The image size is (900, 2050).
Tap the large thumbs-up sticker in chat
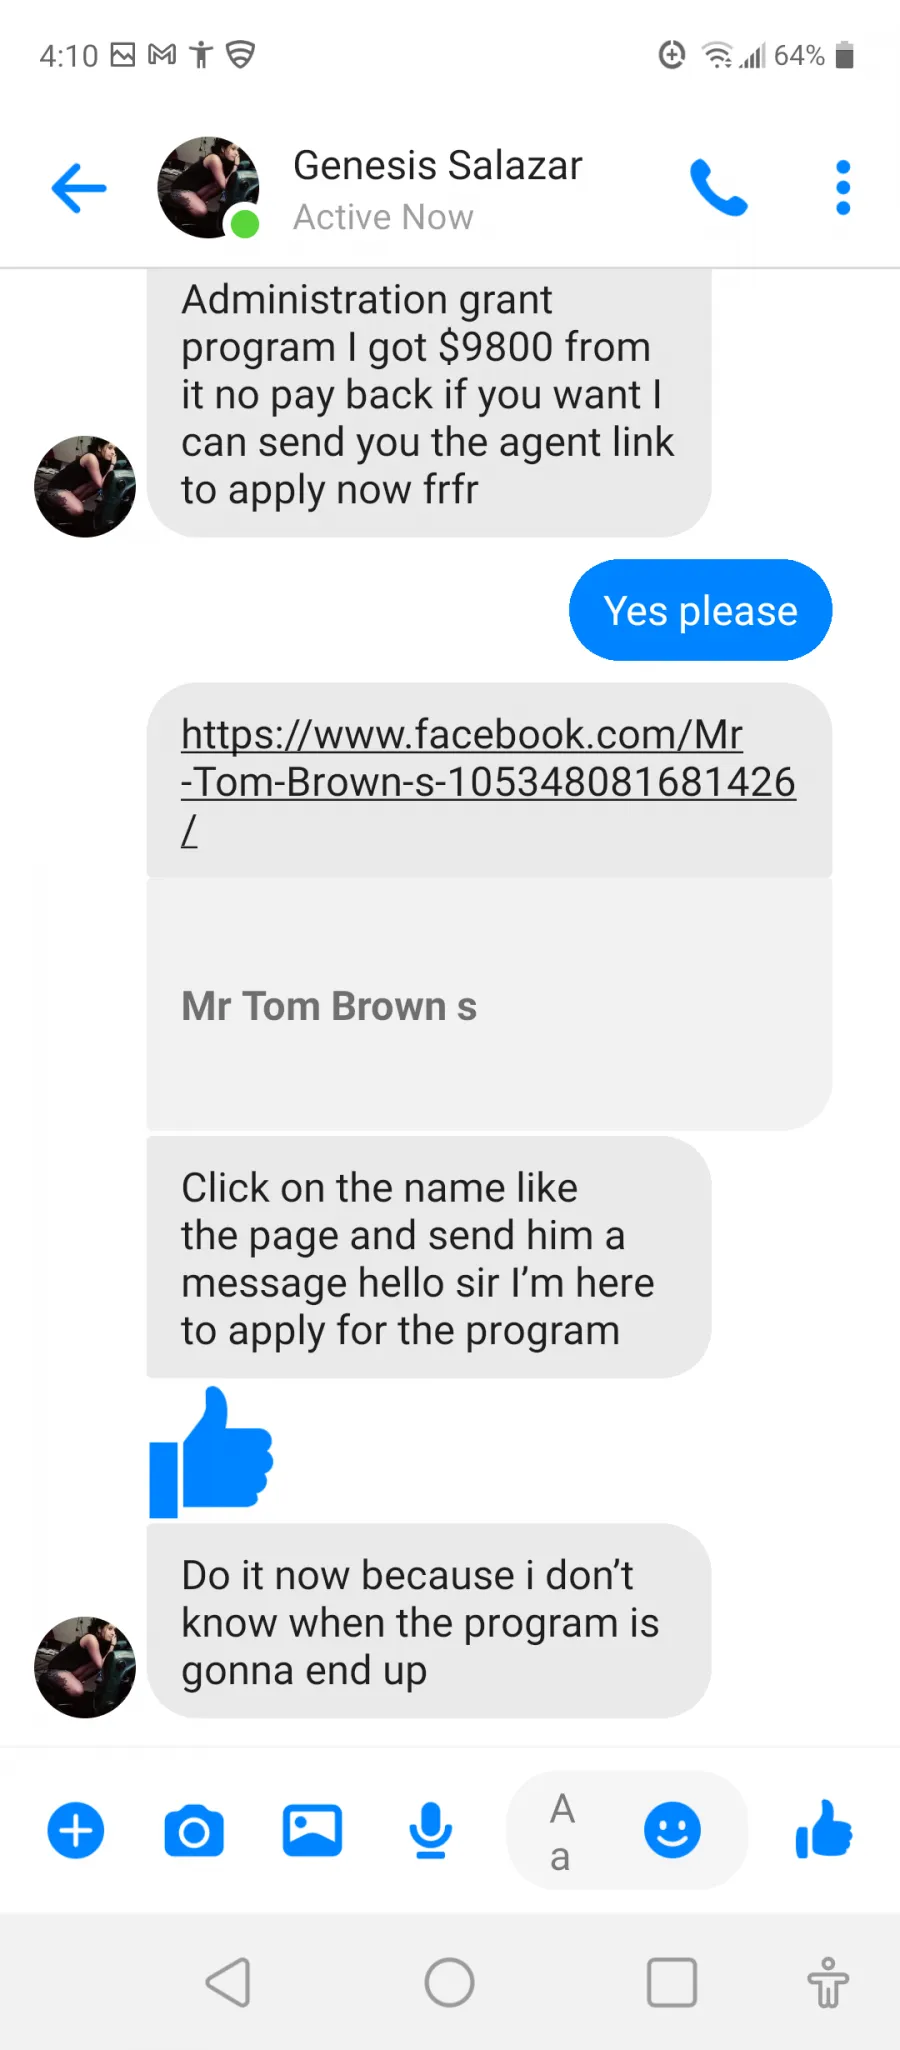click(211, 1452)
